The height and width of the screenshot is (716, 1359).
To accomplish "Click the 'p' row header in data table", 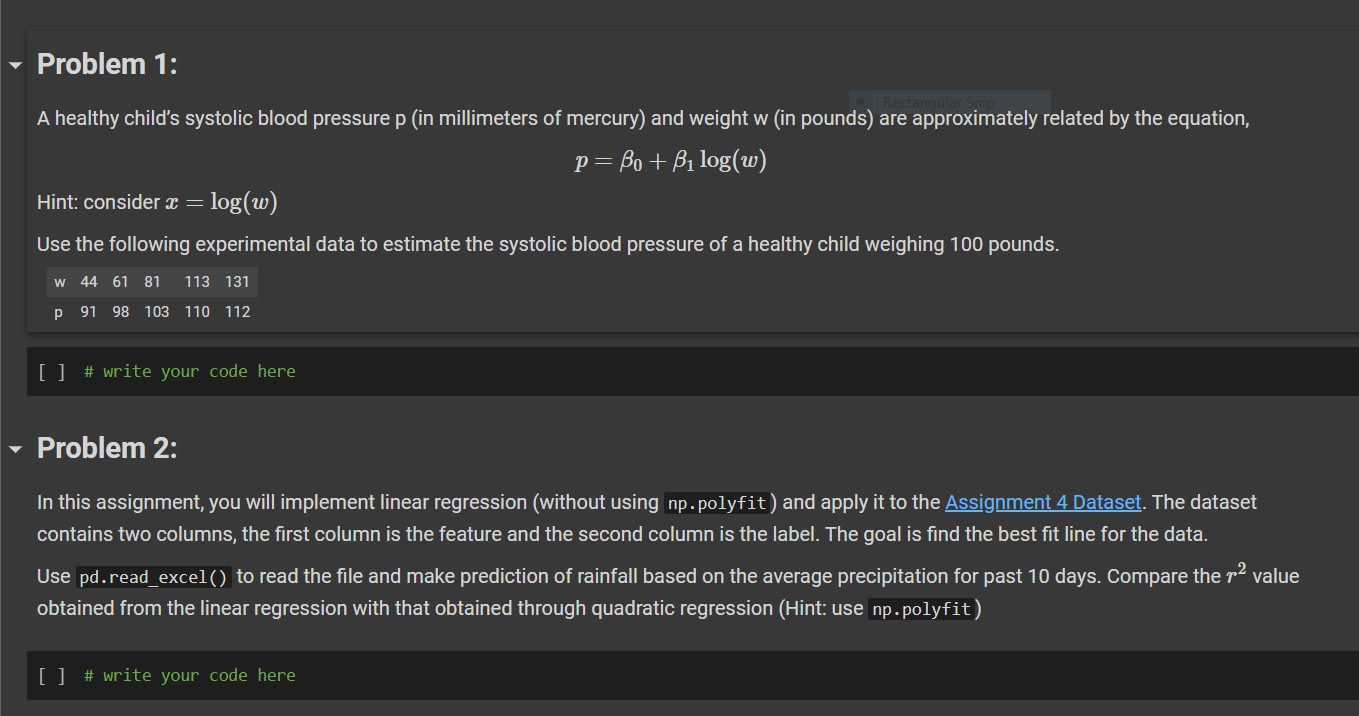I will 59,312.
